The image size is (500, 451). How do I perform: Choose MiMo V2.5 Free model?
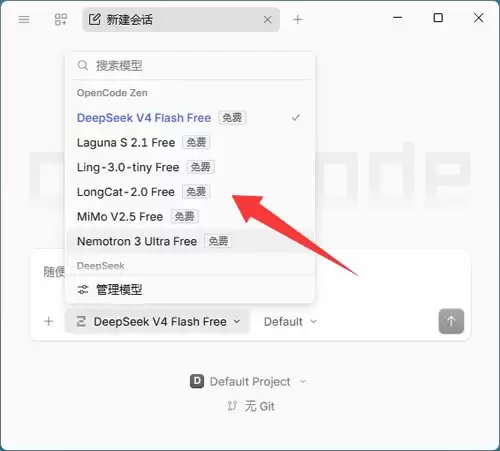click(190, 217)
